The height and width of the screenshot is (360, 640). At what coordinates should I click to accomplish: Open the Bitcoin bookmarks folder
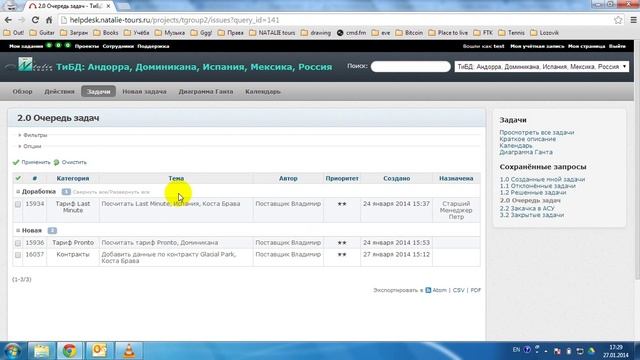[x=409, y=33]
